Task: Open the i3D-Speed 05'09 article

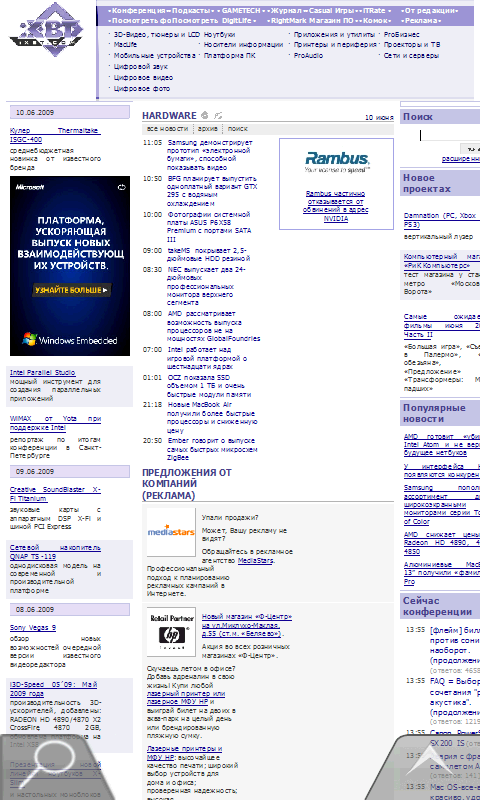Action: click(54, 689)
